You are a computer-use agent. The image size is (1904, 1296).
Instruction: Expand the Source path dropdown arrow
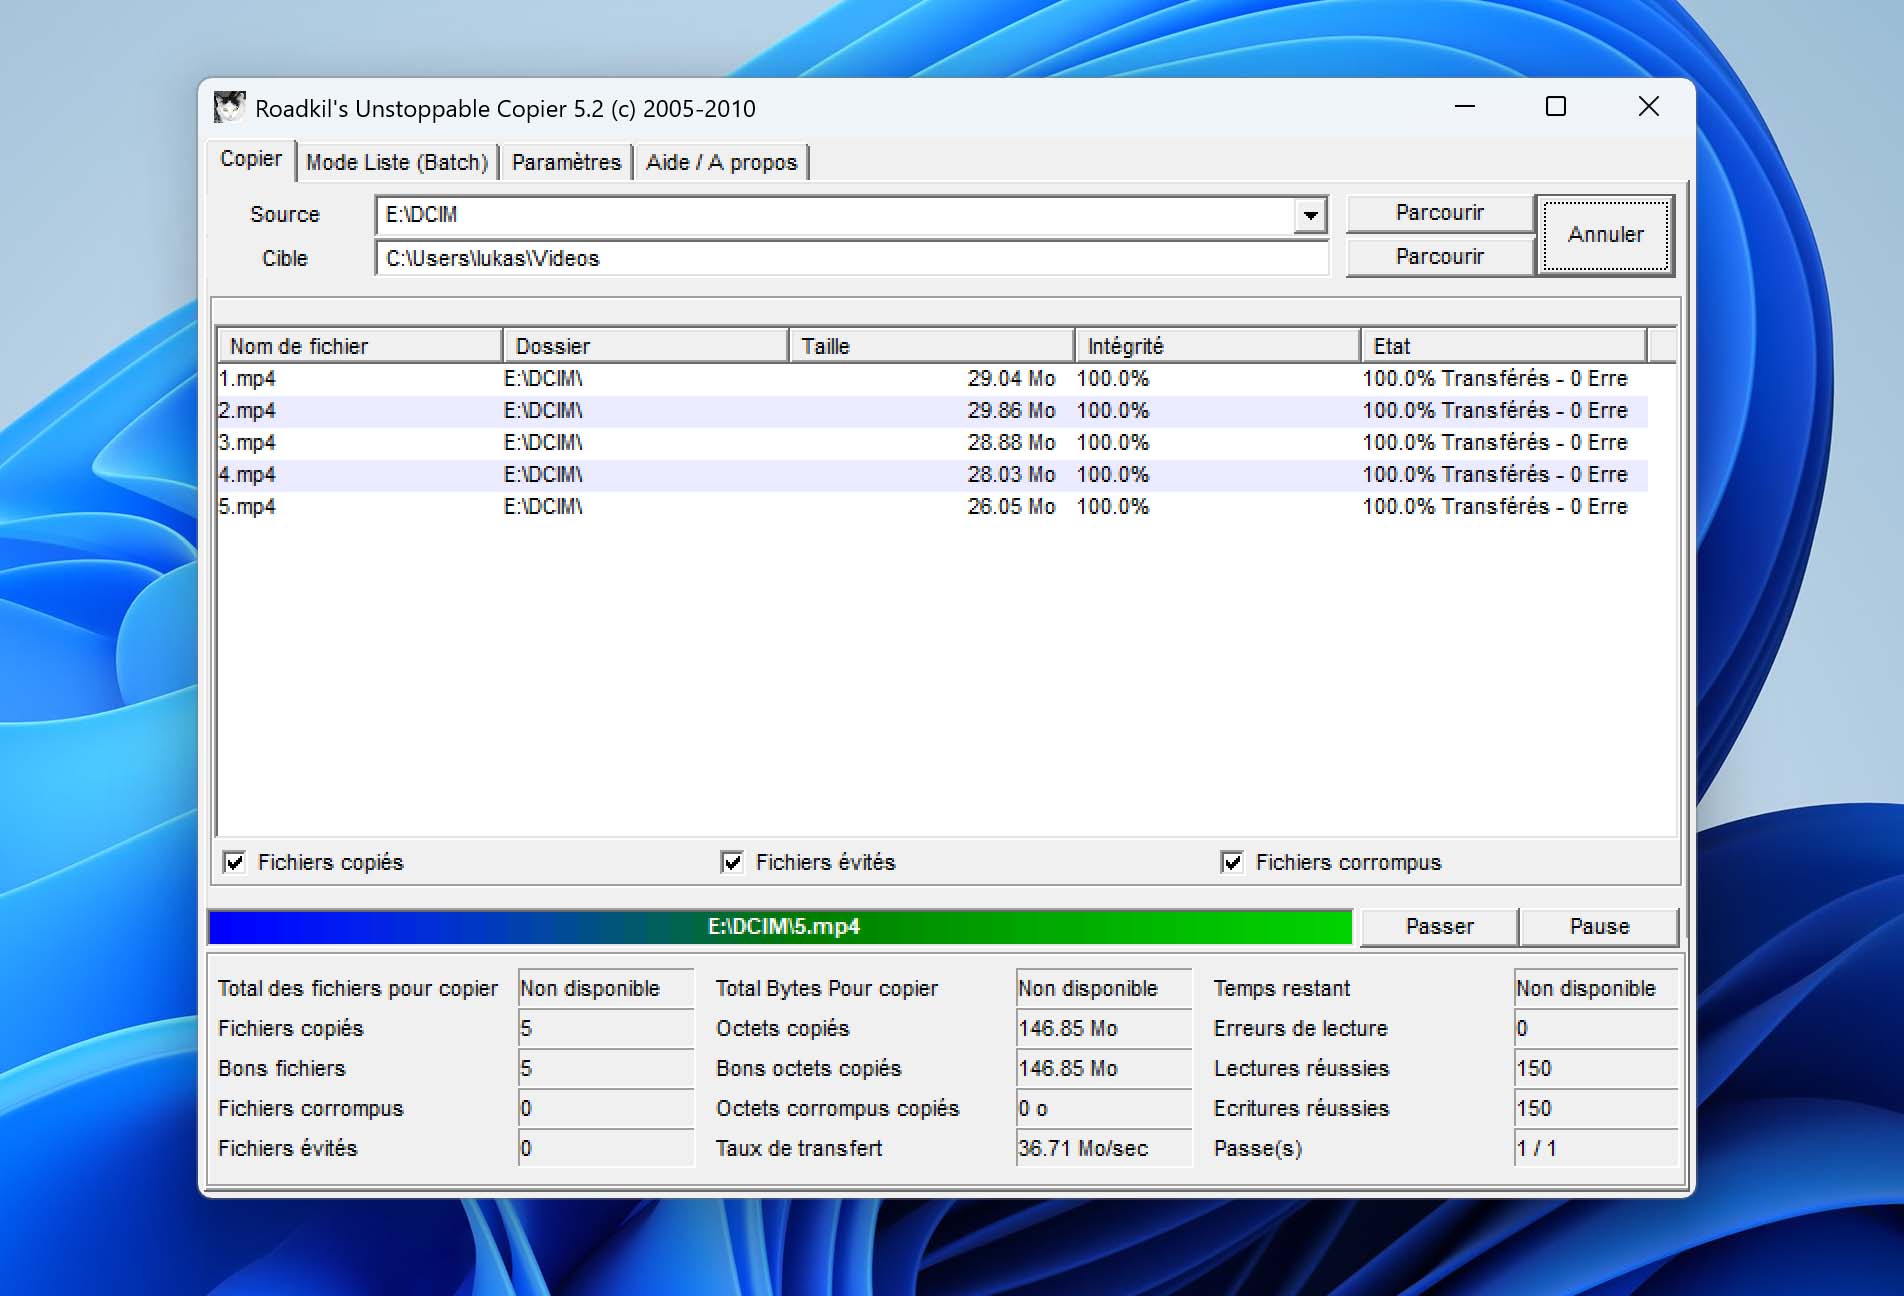click(x=1309, y=215)
